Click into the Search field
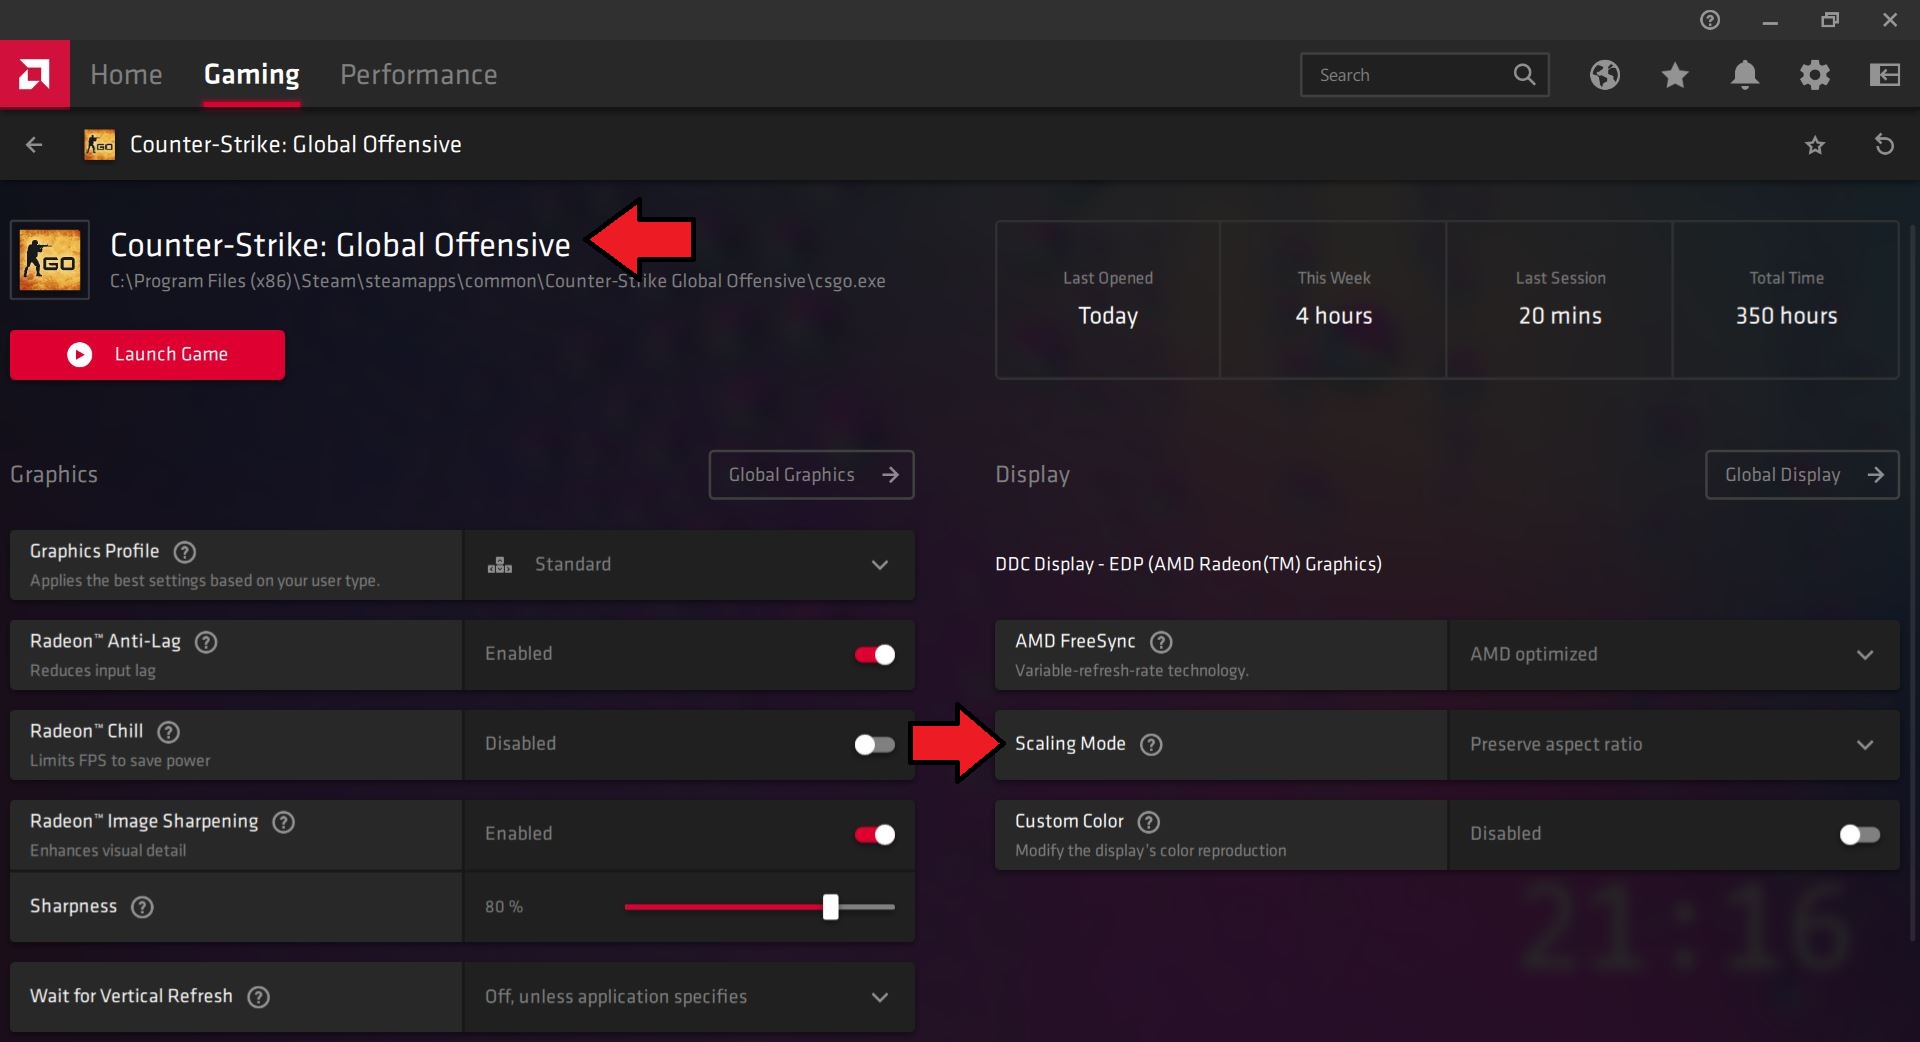The image size is (1920, 1042). tap(1410, 75)
